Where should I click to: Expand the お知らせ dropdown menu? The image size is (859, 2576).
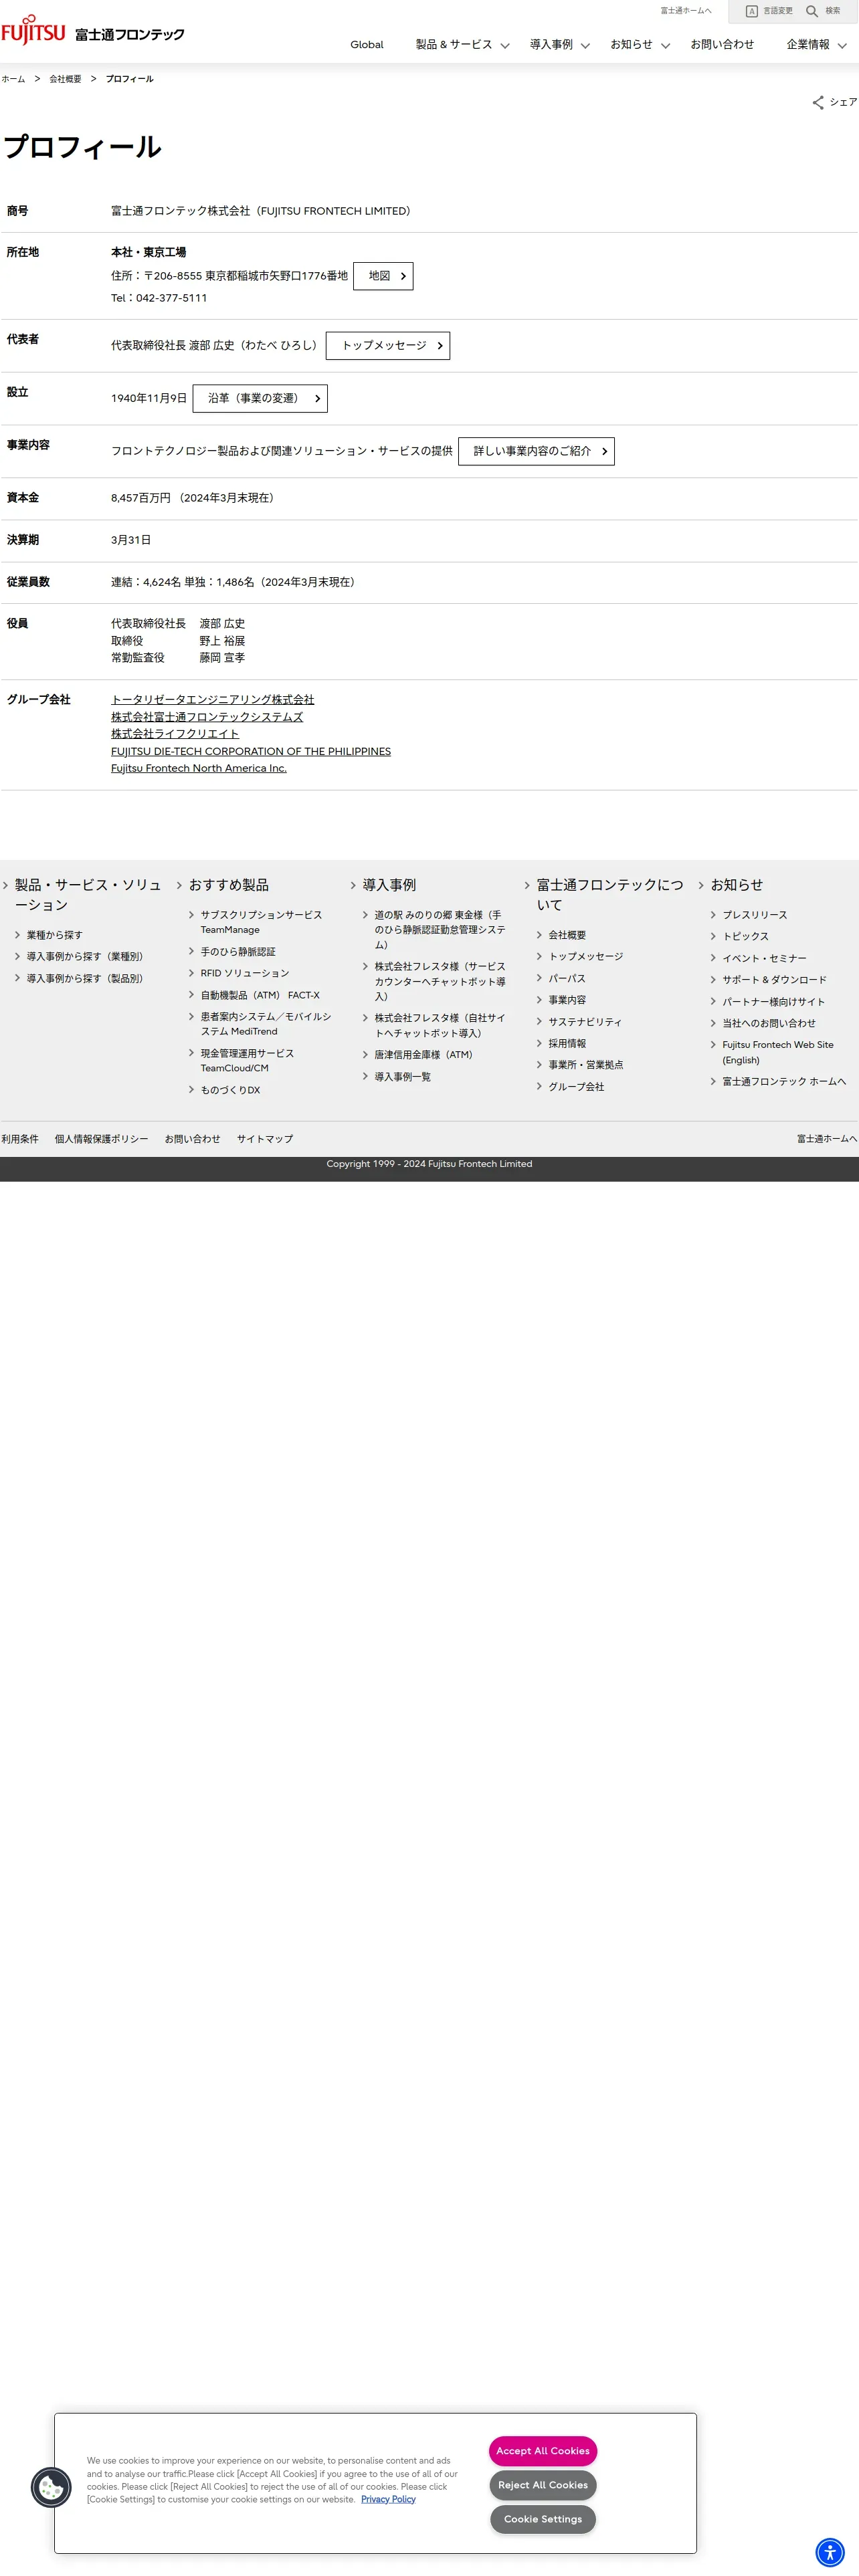pyautogui.click(x=640, y=45)
